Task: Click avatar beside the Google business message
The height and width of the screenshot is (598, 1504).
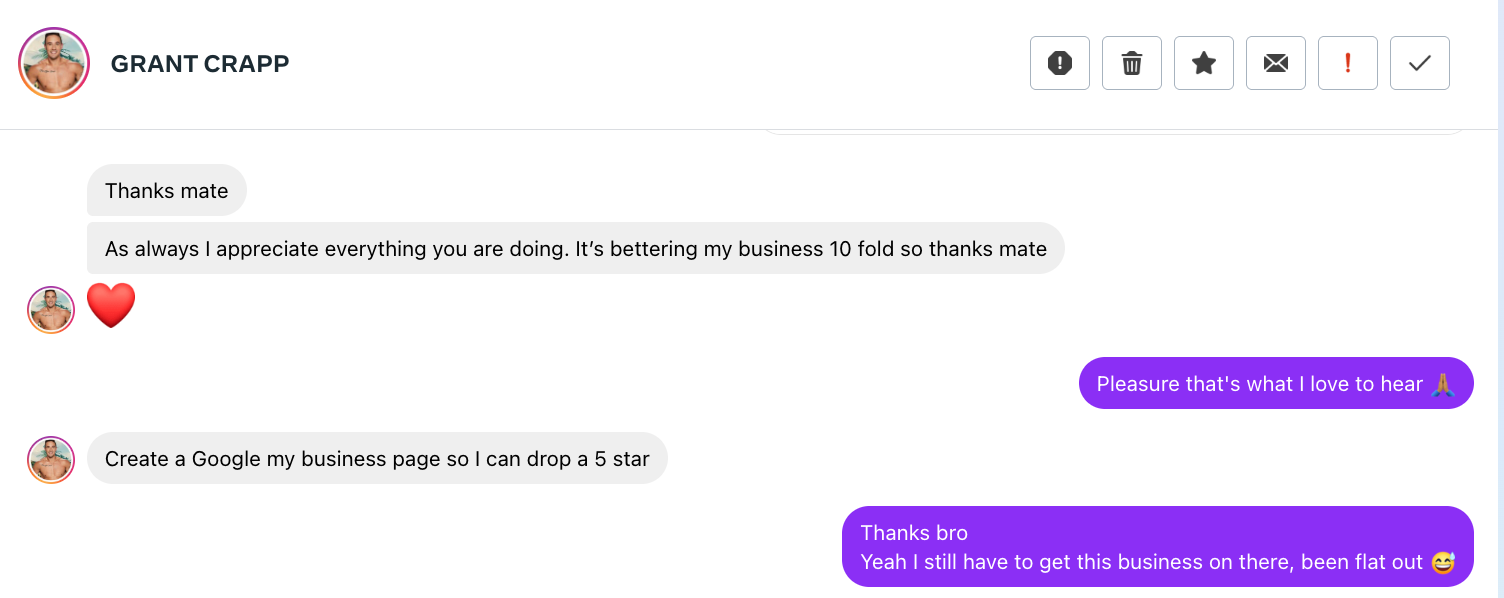Action: click(x=51, y=460)
